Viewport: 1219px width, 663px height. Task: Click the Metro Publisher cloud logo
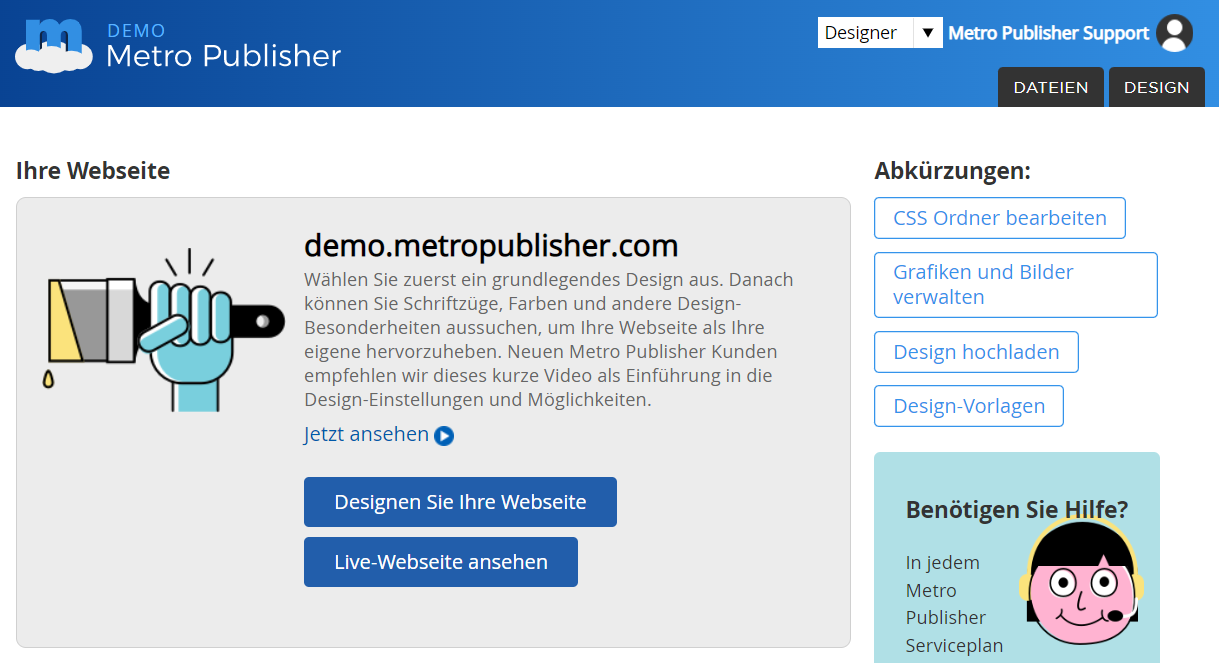(x=54, y=46)
